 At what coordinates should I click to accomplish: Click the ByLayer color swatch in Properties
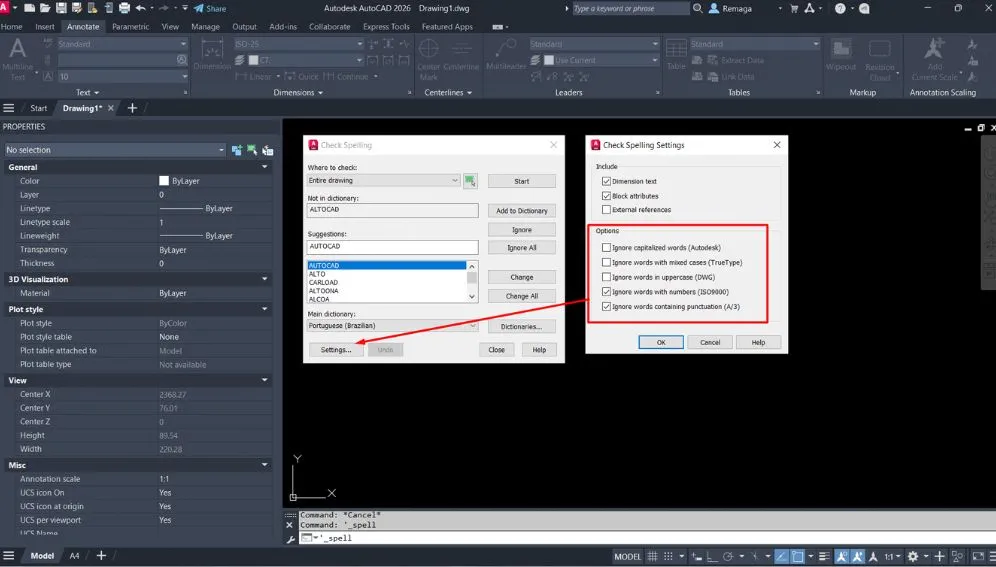tap(164, 181)
